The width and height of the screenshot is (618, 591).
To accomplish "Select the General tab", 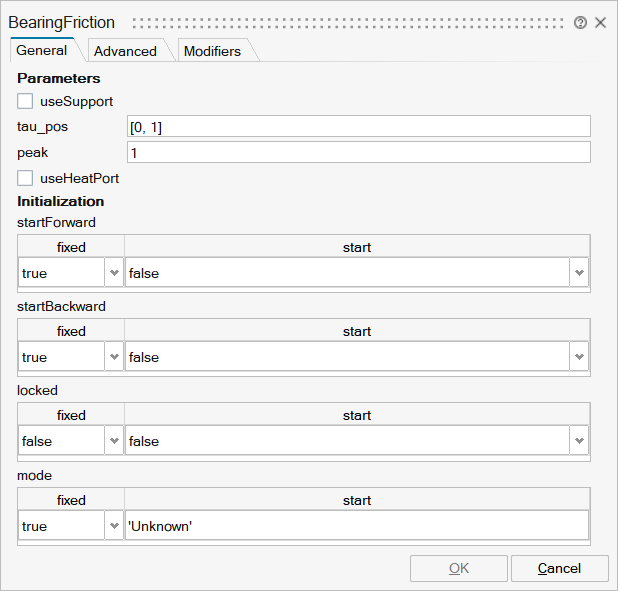I will point(42,50).
